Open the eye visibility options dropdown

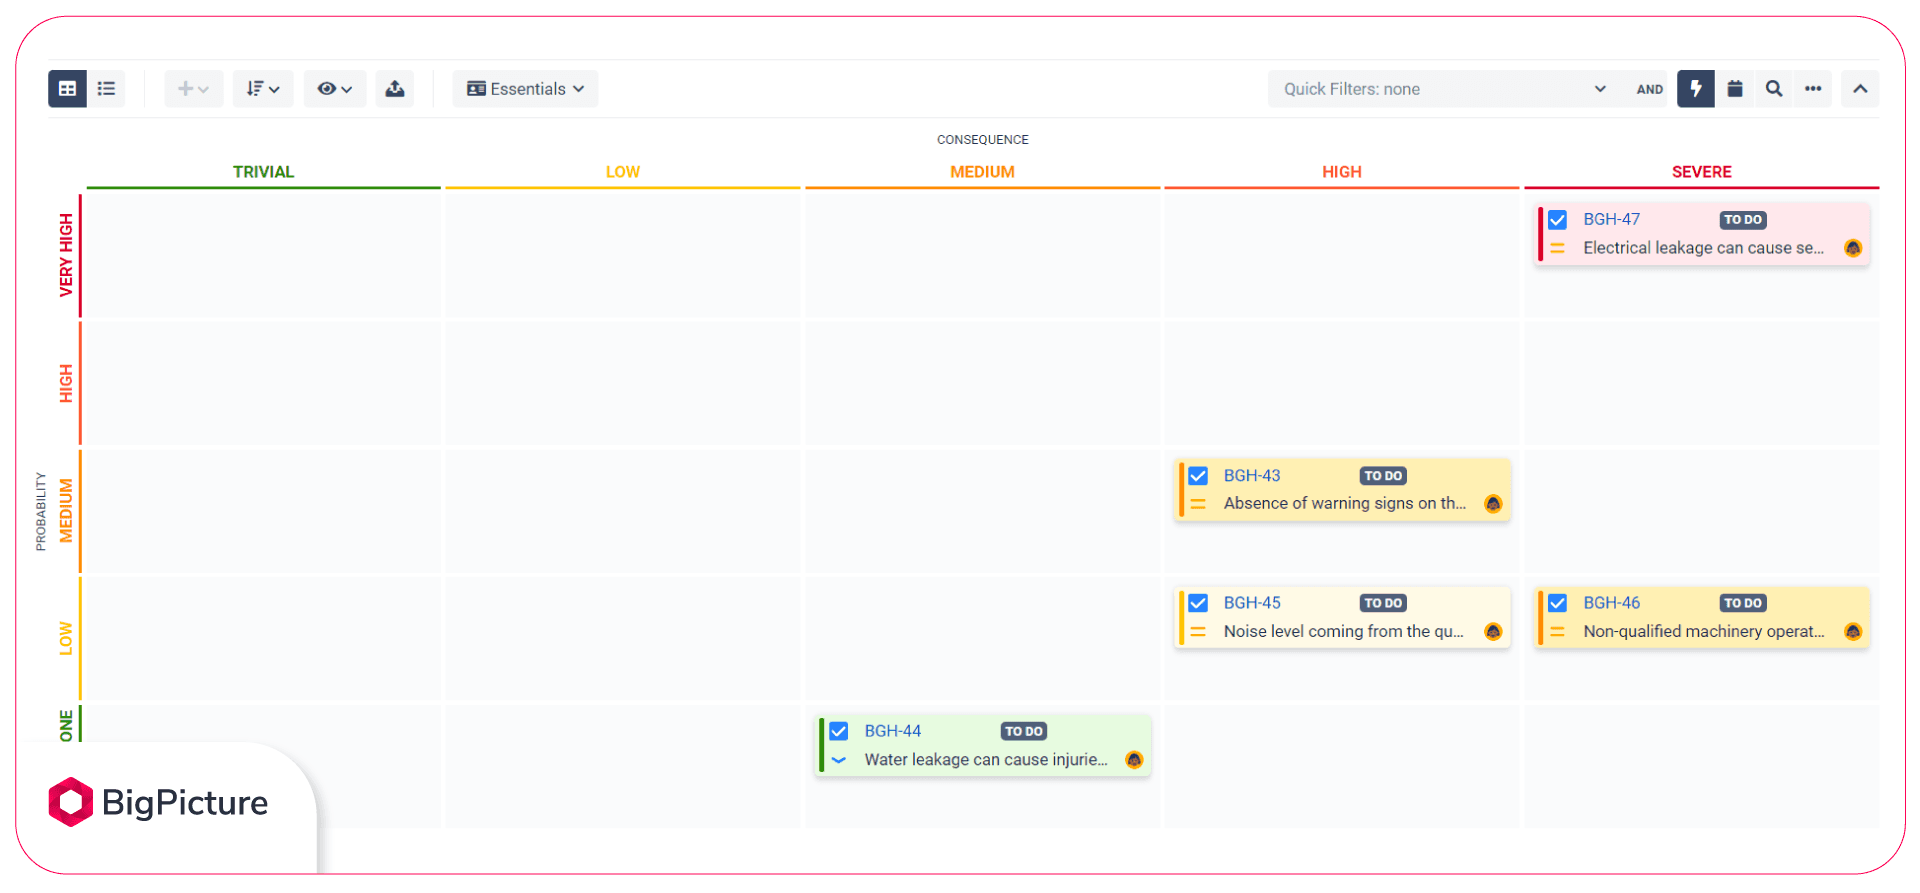[x=335, y=89]
